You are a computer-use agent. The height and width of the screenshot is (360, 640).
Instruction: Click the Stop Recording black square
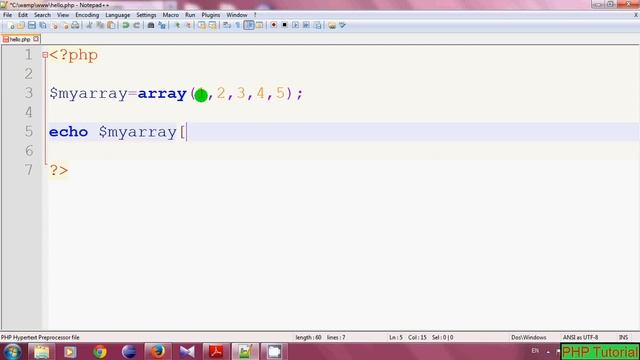(x=284, y=25)
